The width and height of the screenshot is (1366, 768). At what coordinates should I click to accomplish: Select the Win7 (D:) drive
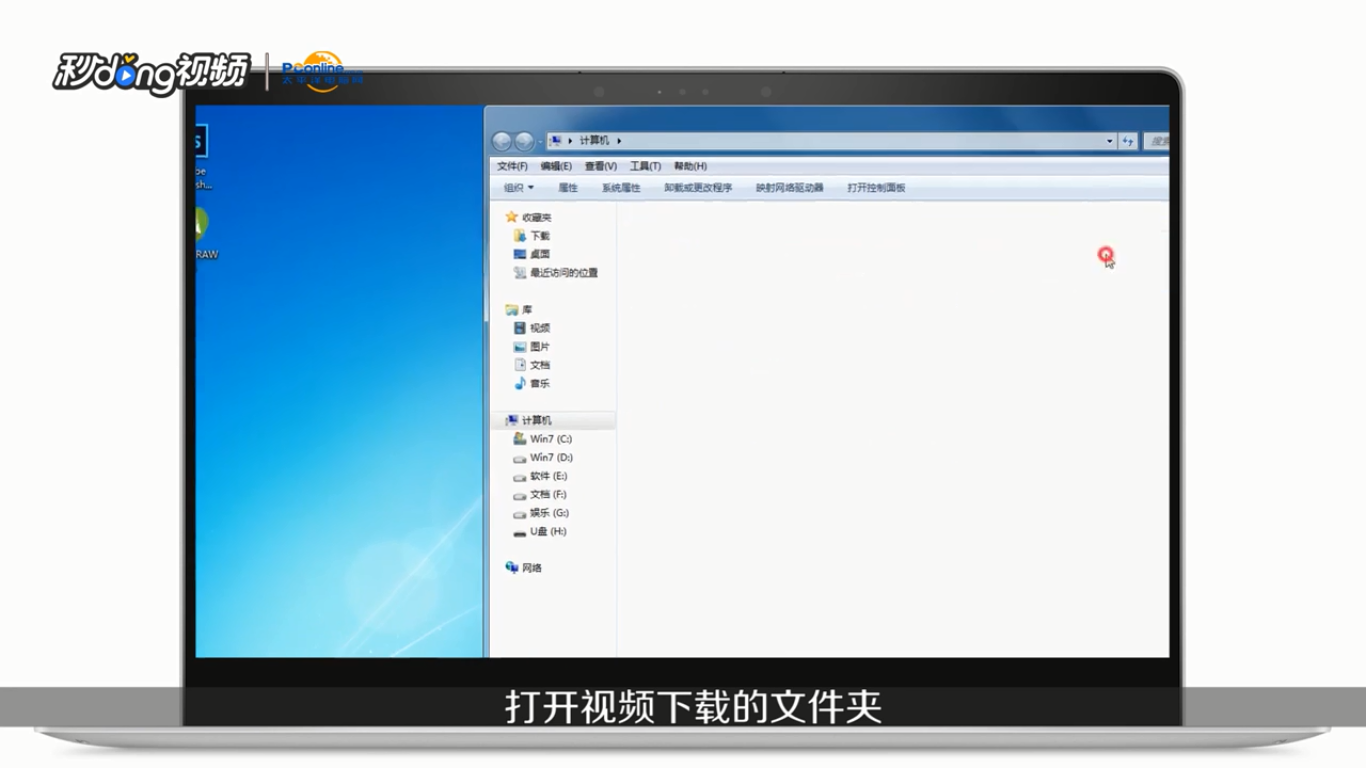pos(543,457)
